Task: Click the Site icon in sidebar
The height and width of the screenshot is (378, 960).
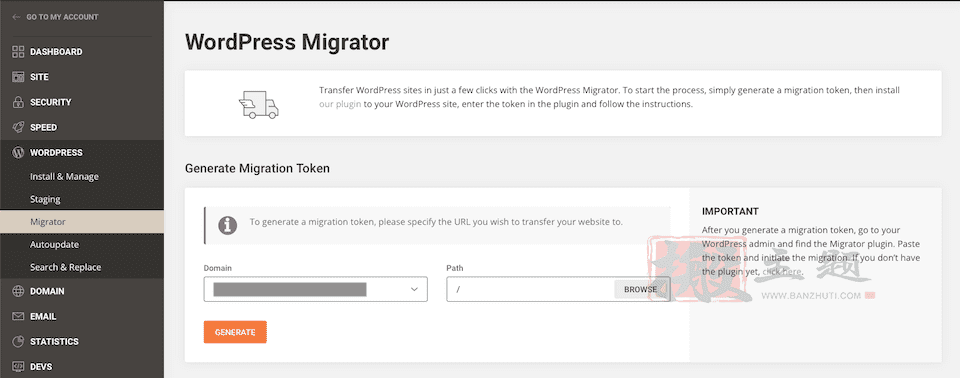Action: coord(18,77)
